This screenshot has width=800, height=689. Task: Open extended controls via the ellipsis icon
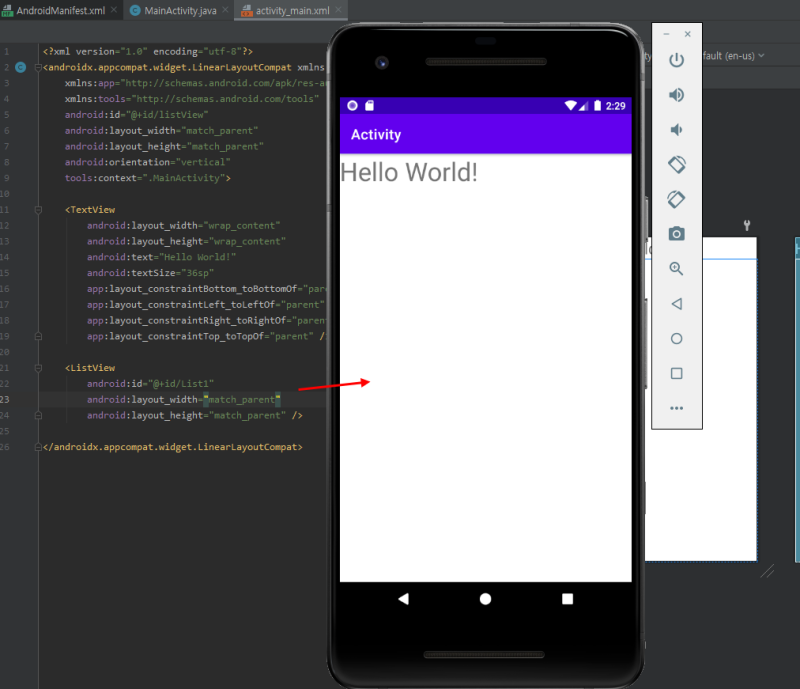[676, 408]
